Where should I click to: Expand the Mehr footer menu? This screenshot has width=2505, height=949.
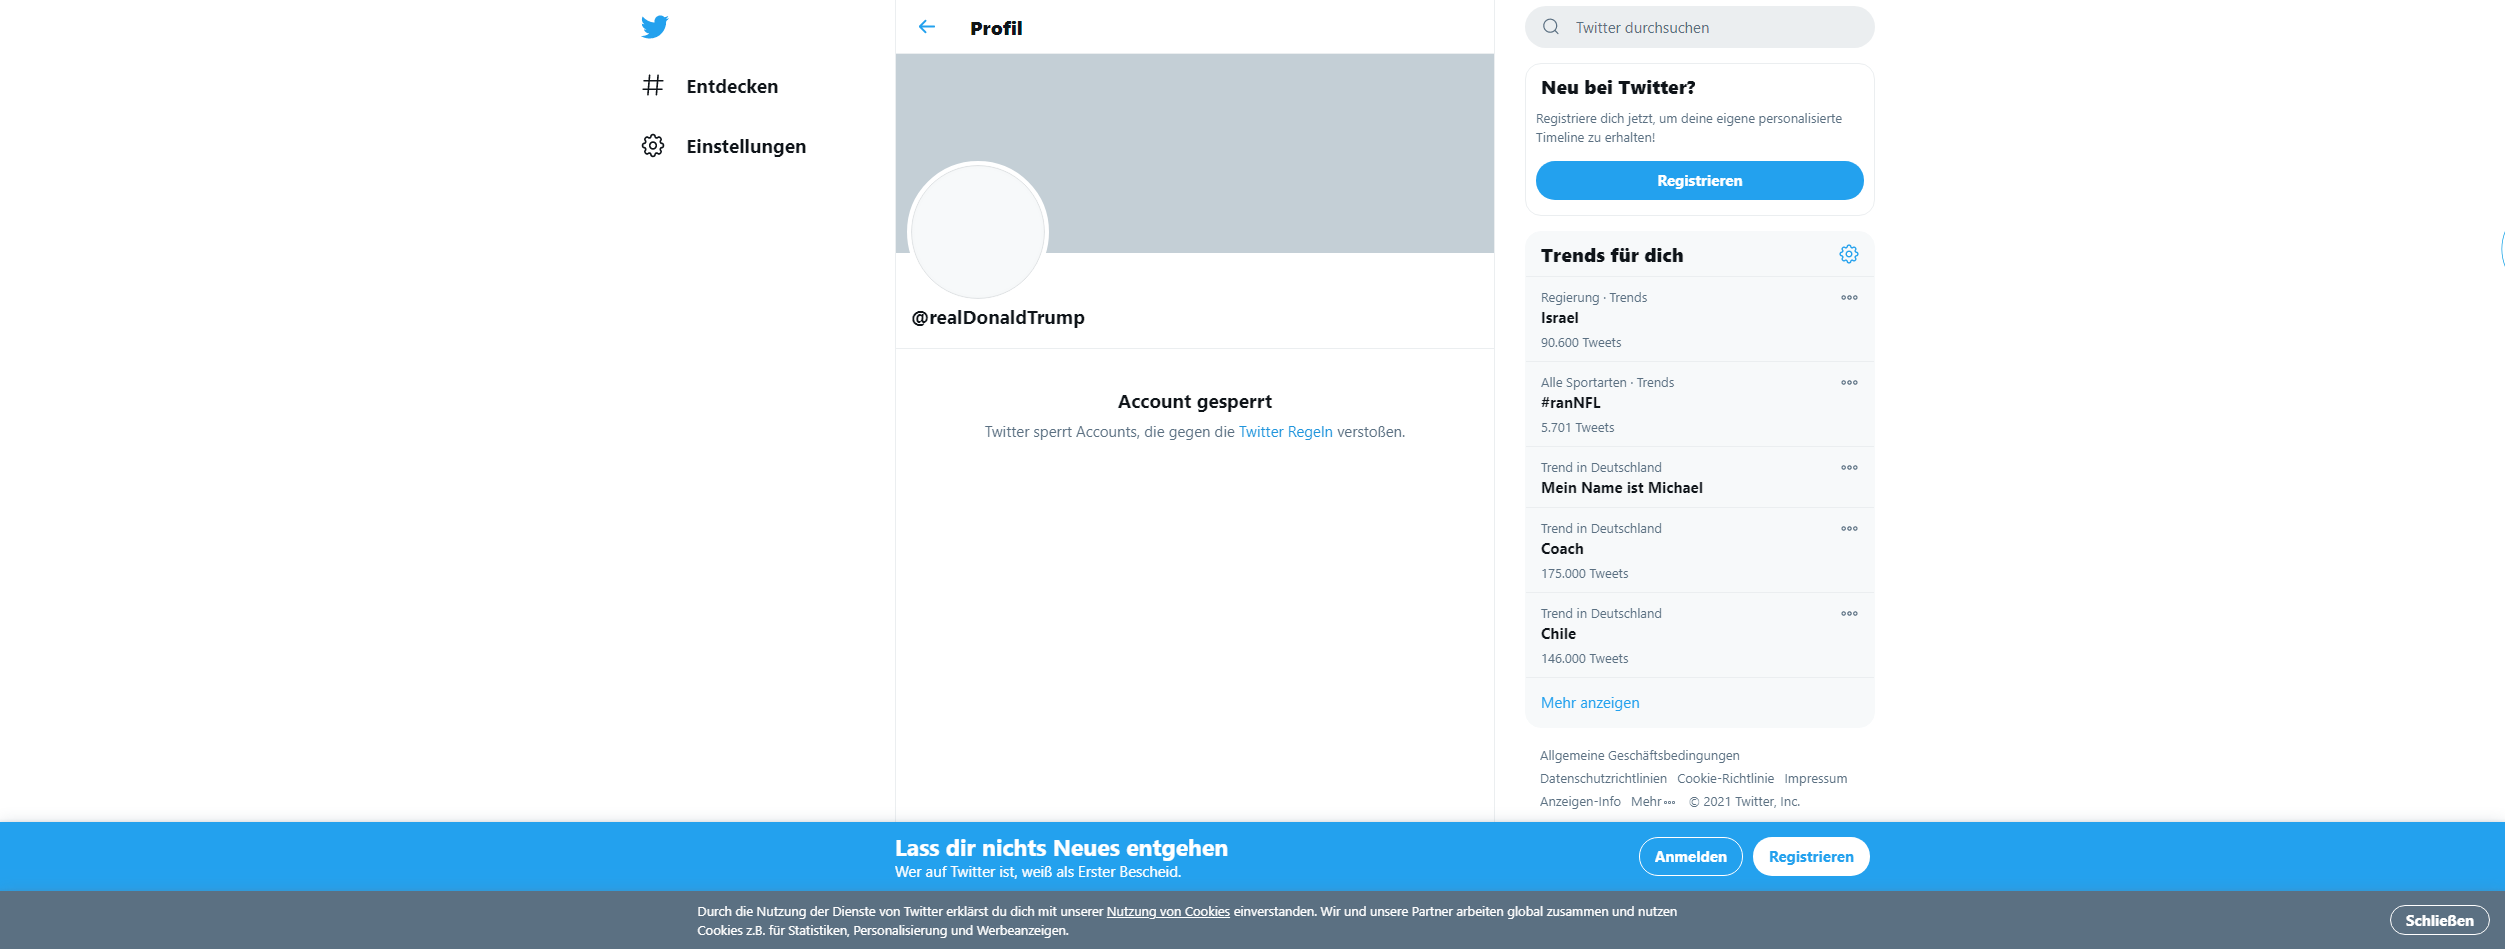point(1653,802)
